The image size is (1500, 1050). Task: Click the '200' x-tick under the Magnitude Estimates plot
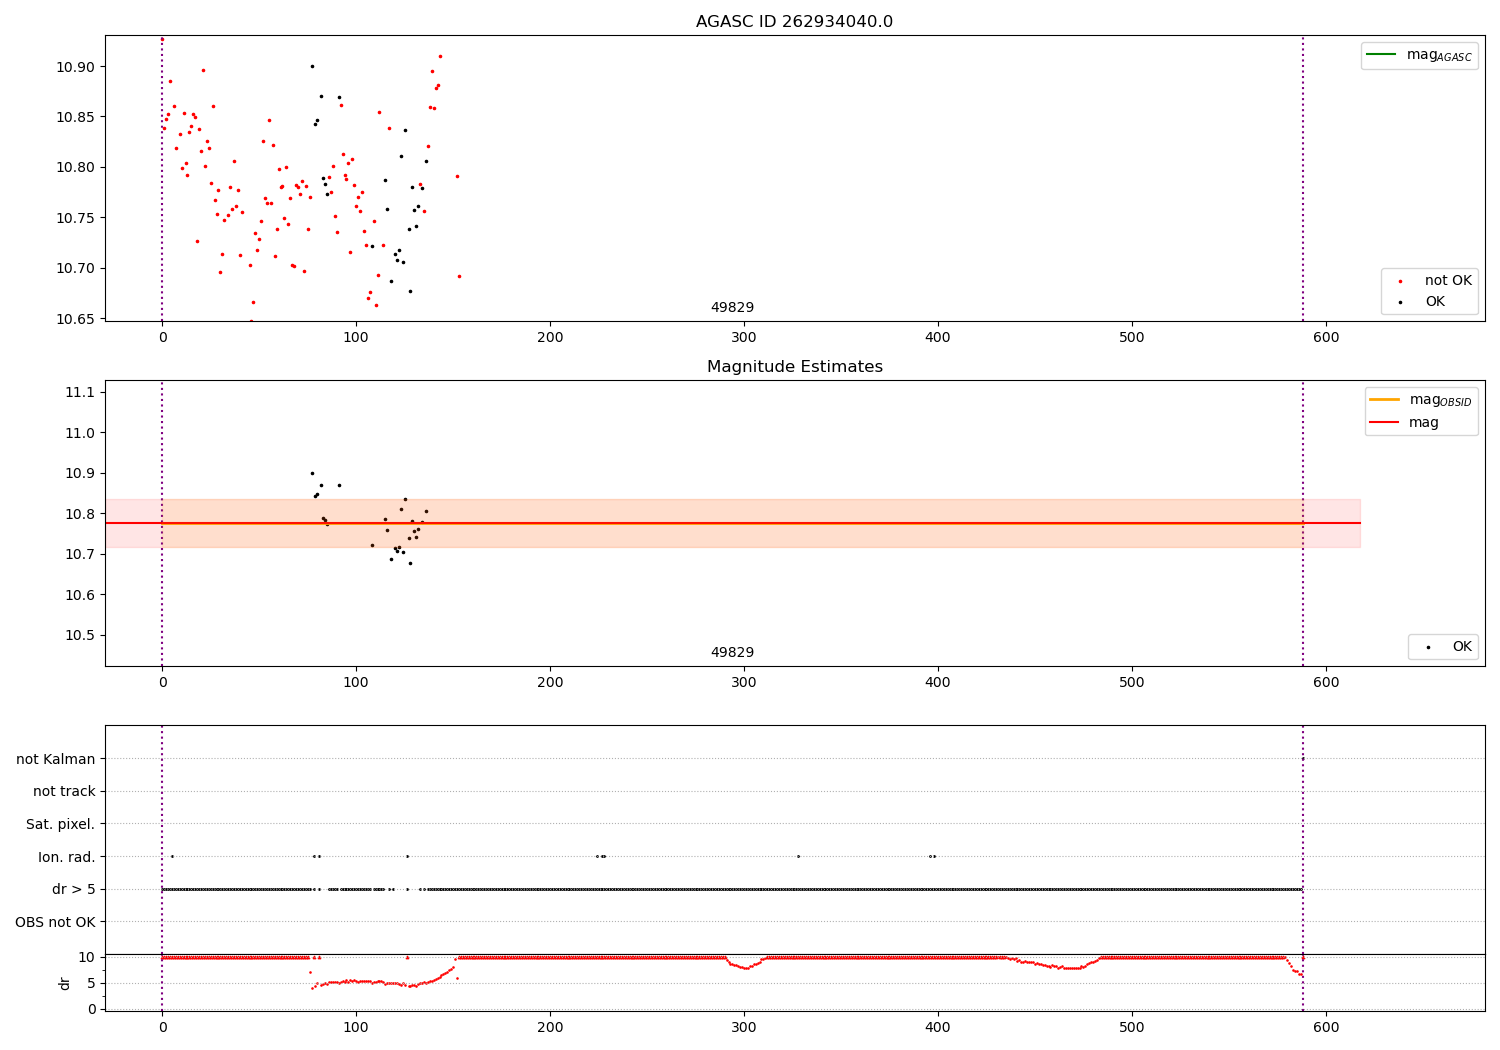[x=550, y=683]
